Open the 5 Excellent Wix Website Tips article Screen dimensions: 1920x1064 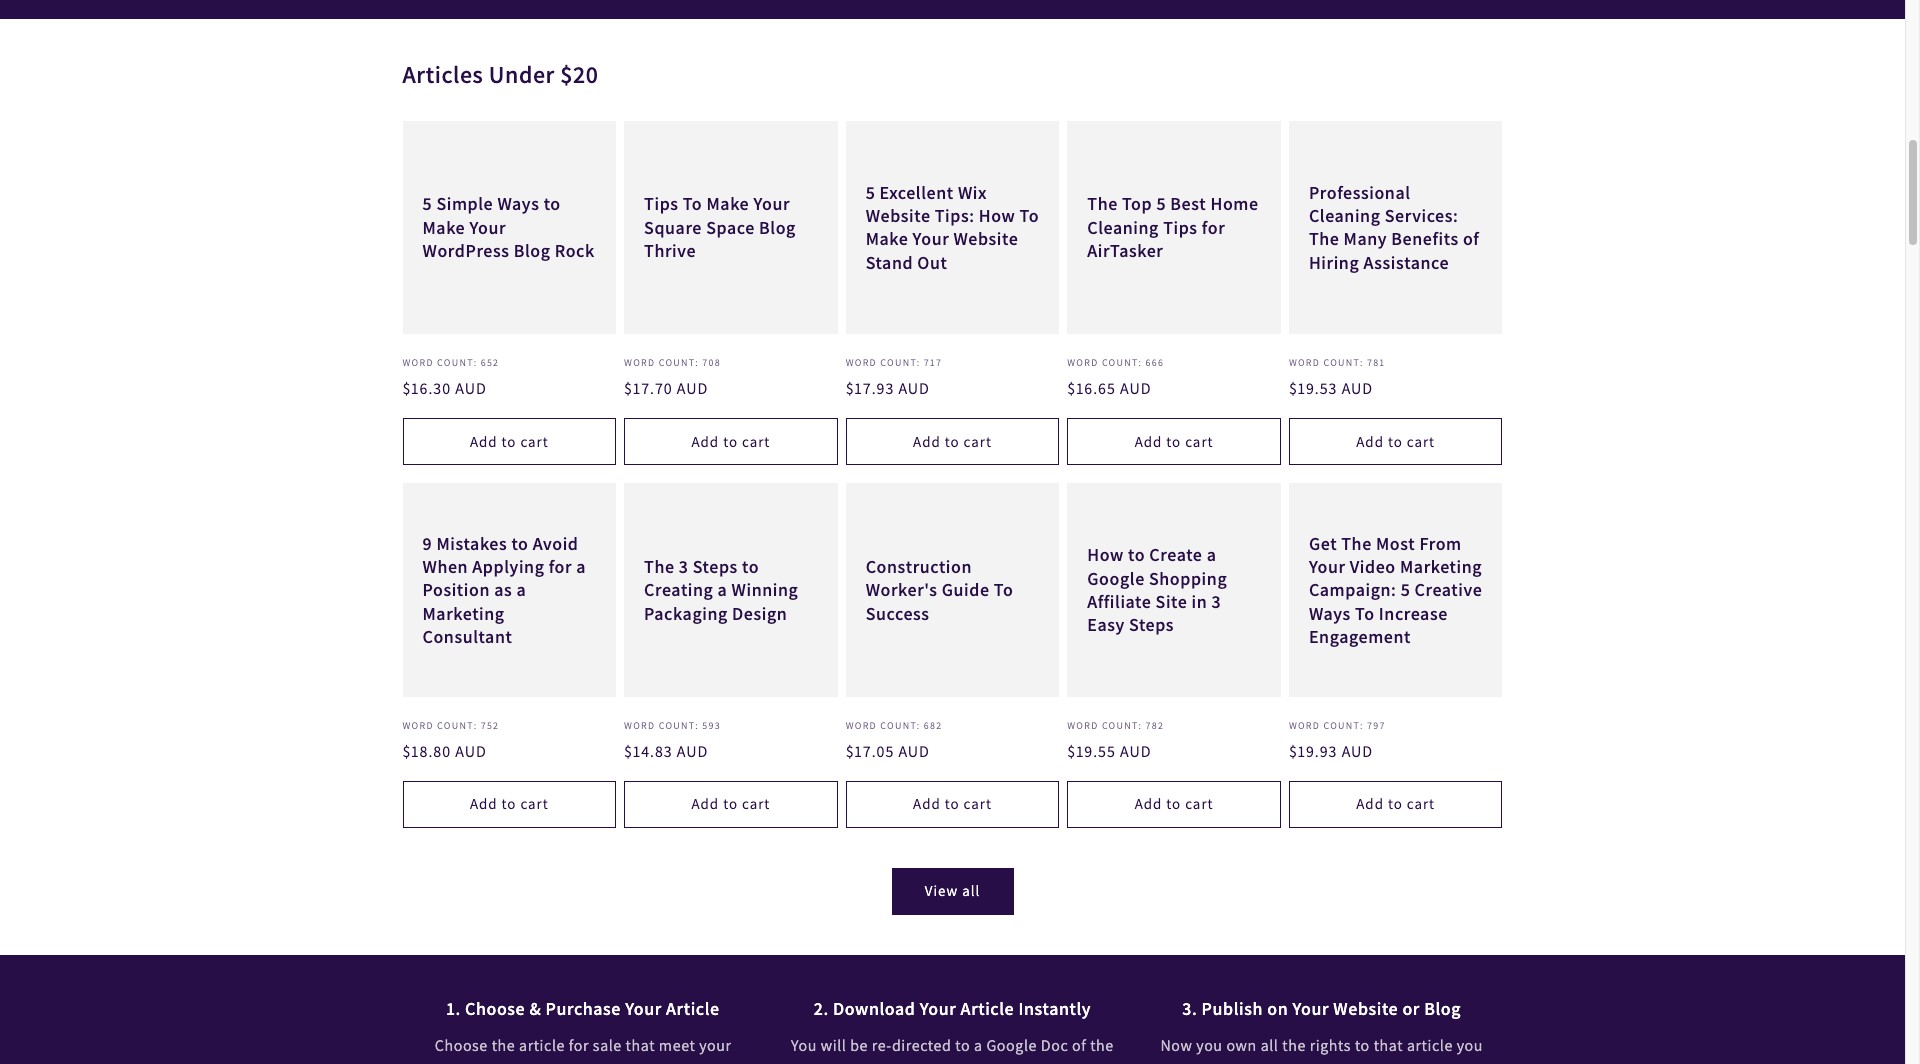pos(951,228)
